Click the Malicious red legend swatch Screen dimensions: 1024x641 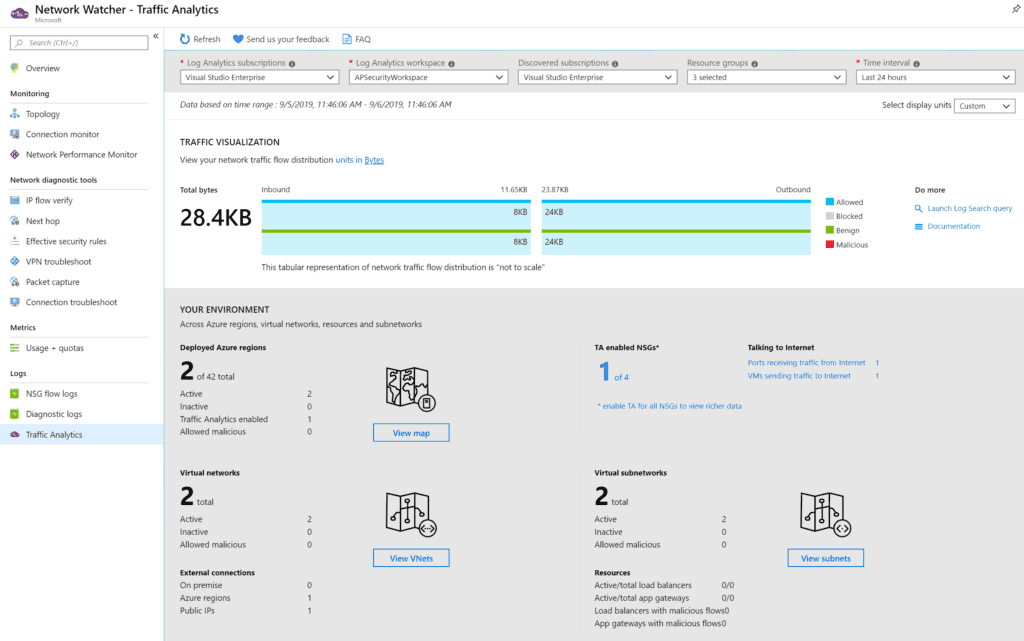[829, 244]
